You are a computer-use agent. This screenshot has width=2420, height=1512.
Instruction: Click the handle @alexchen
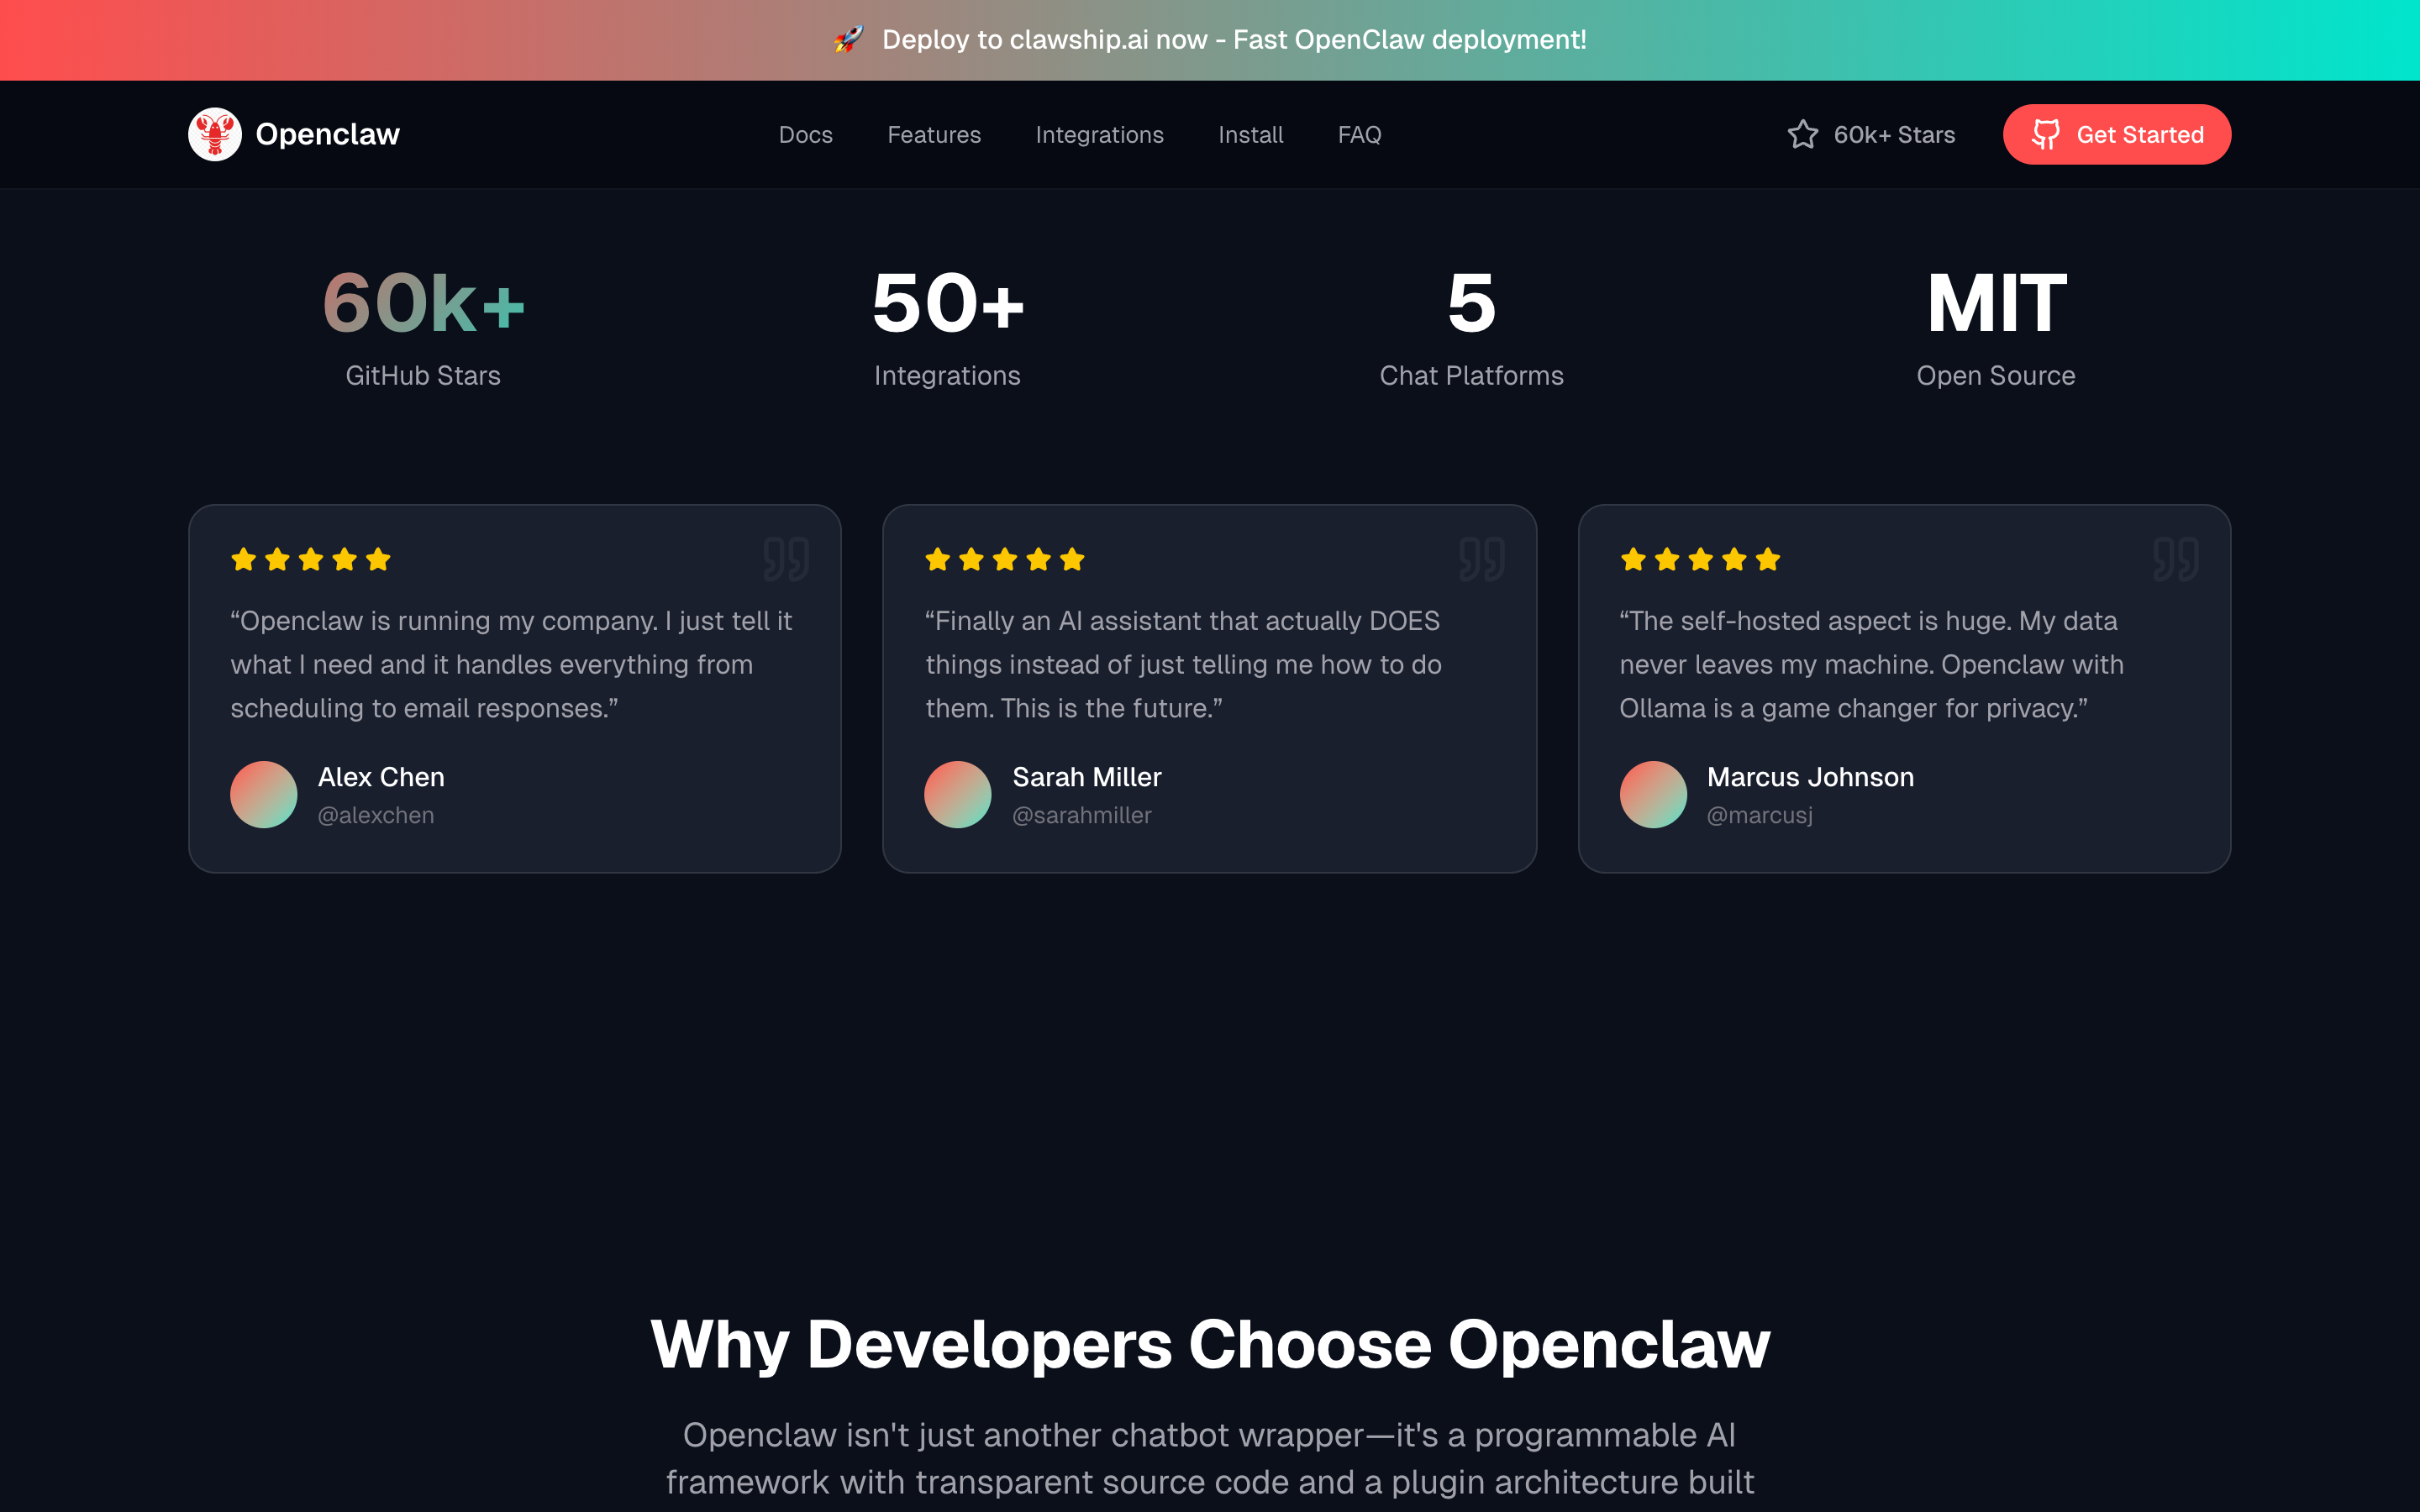coord(376,815)
